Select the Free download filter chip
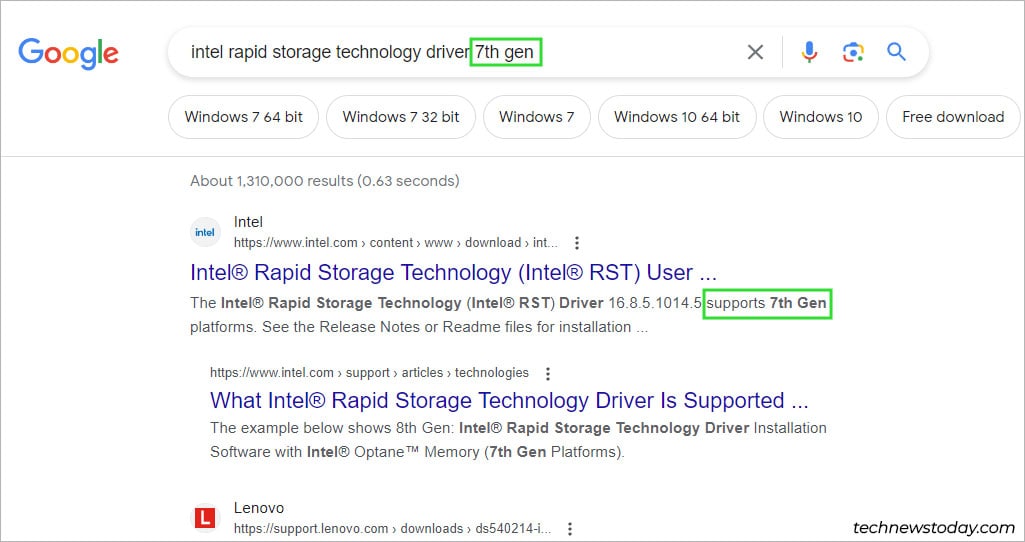This screenshot has height=542, width=1025. click(x=952, y=117)
